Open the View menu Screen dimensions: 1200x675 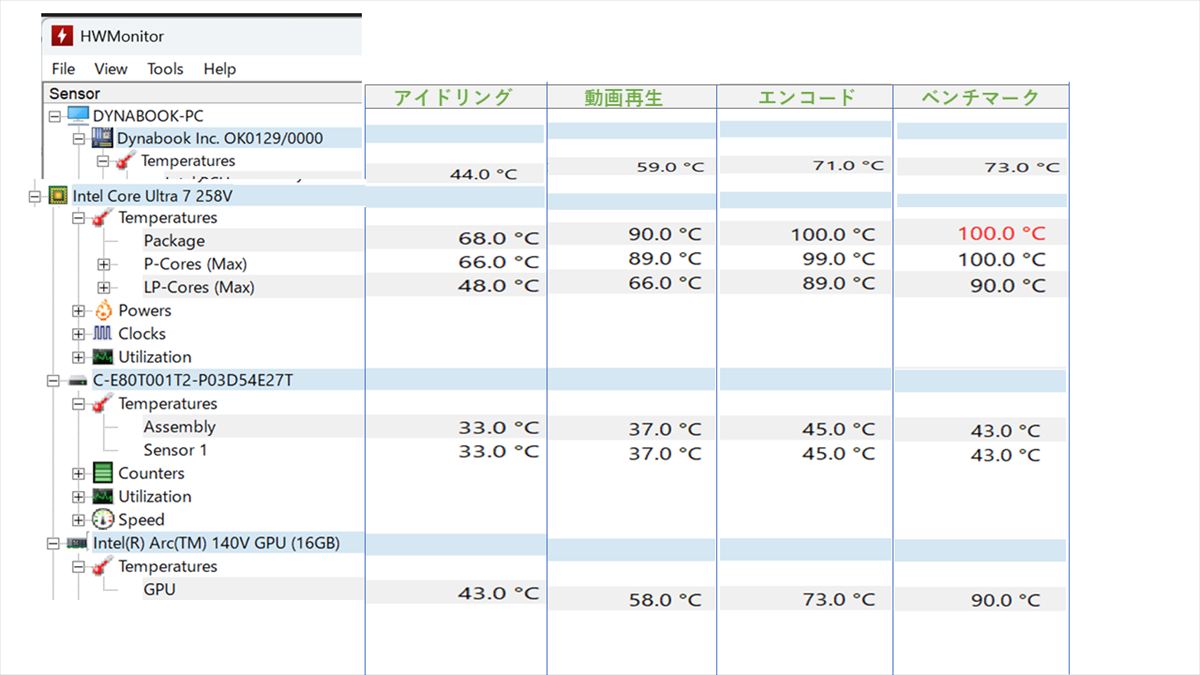[111, 69]
